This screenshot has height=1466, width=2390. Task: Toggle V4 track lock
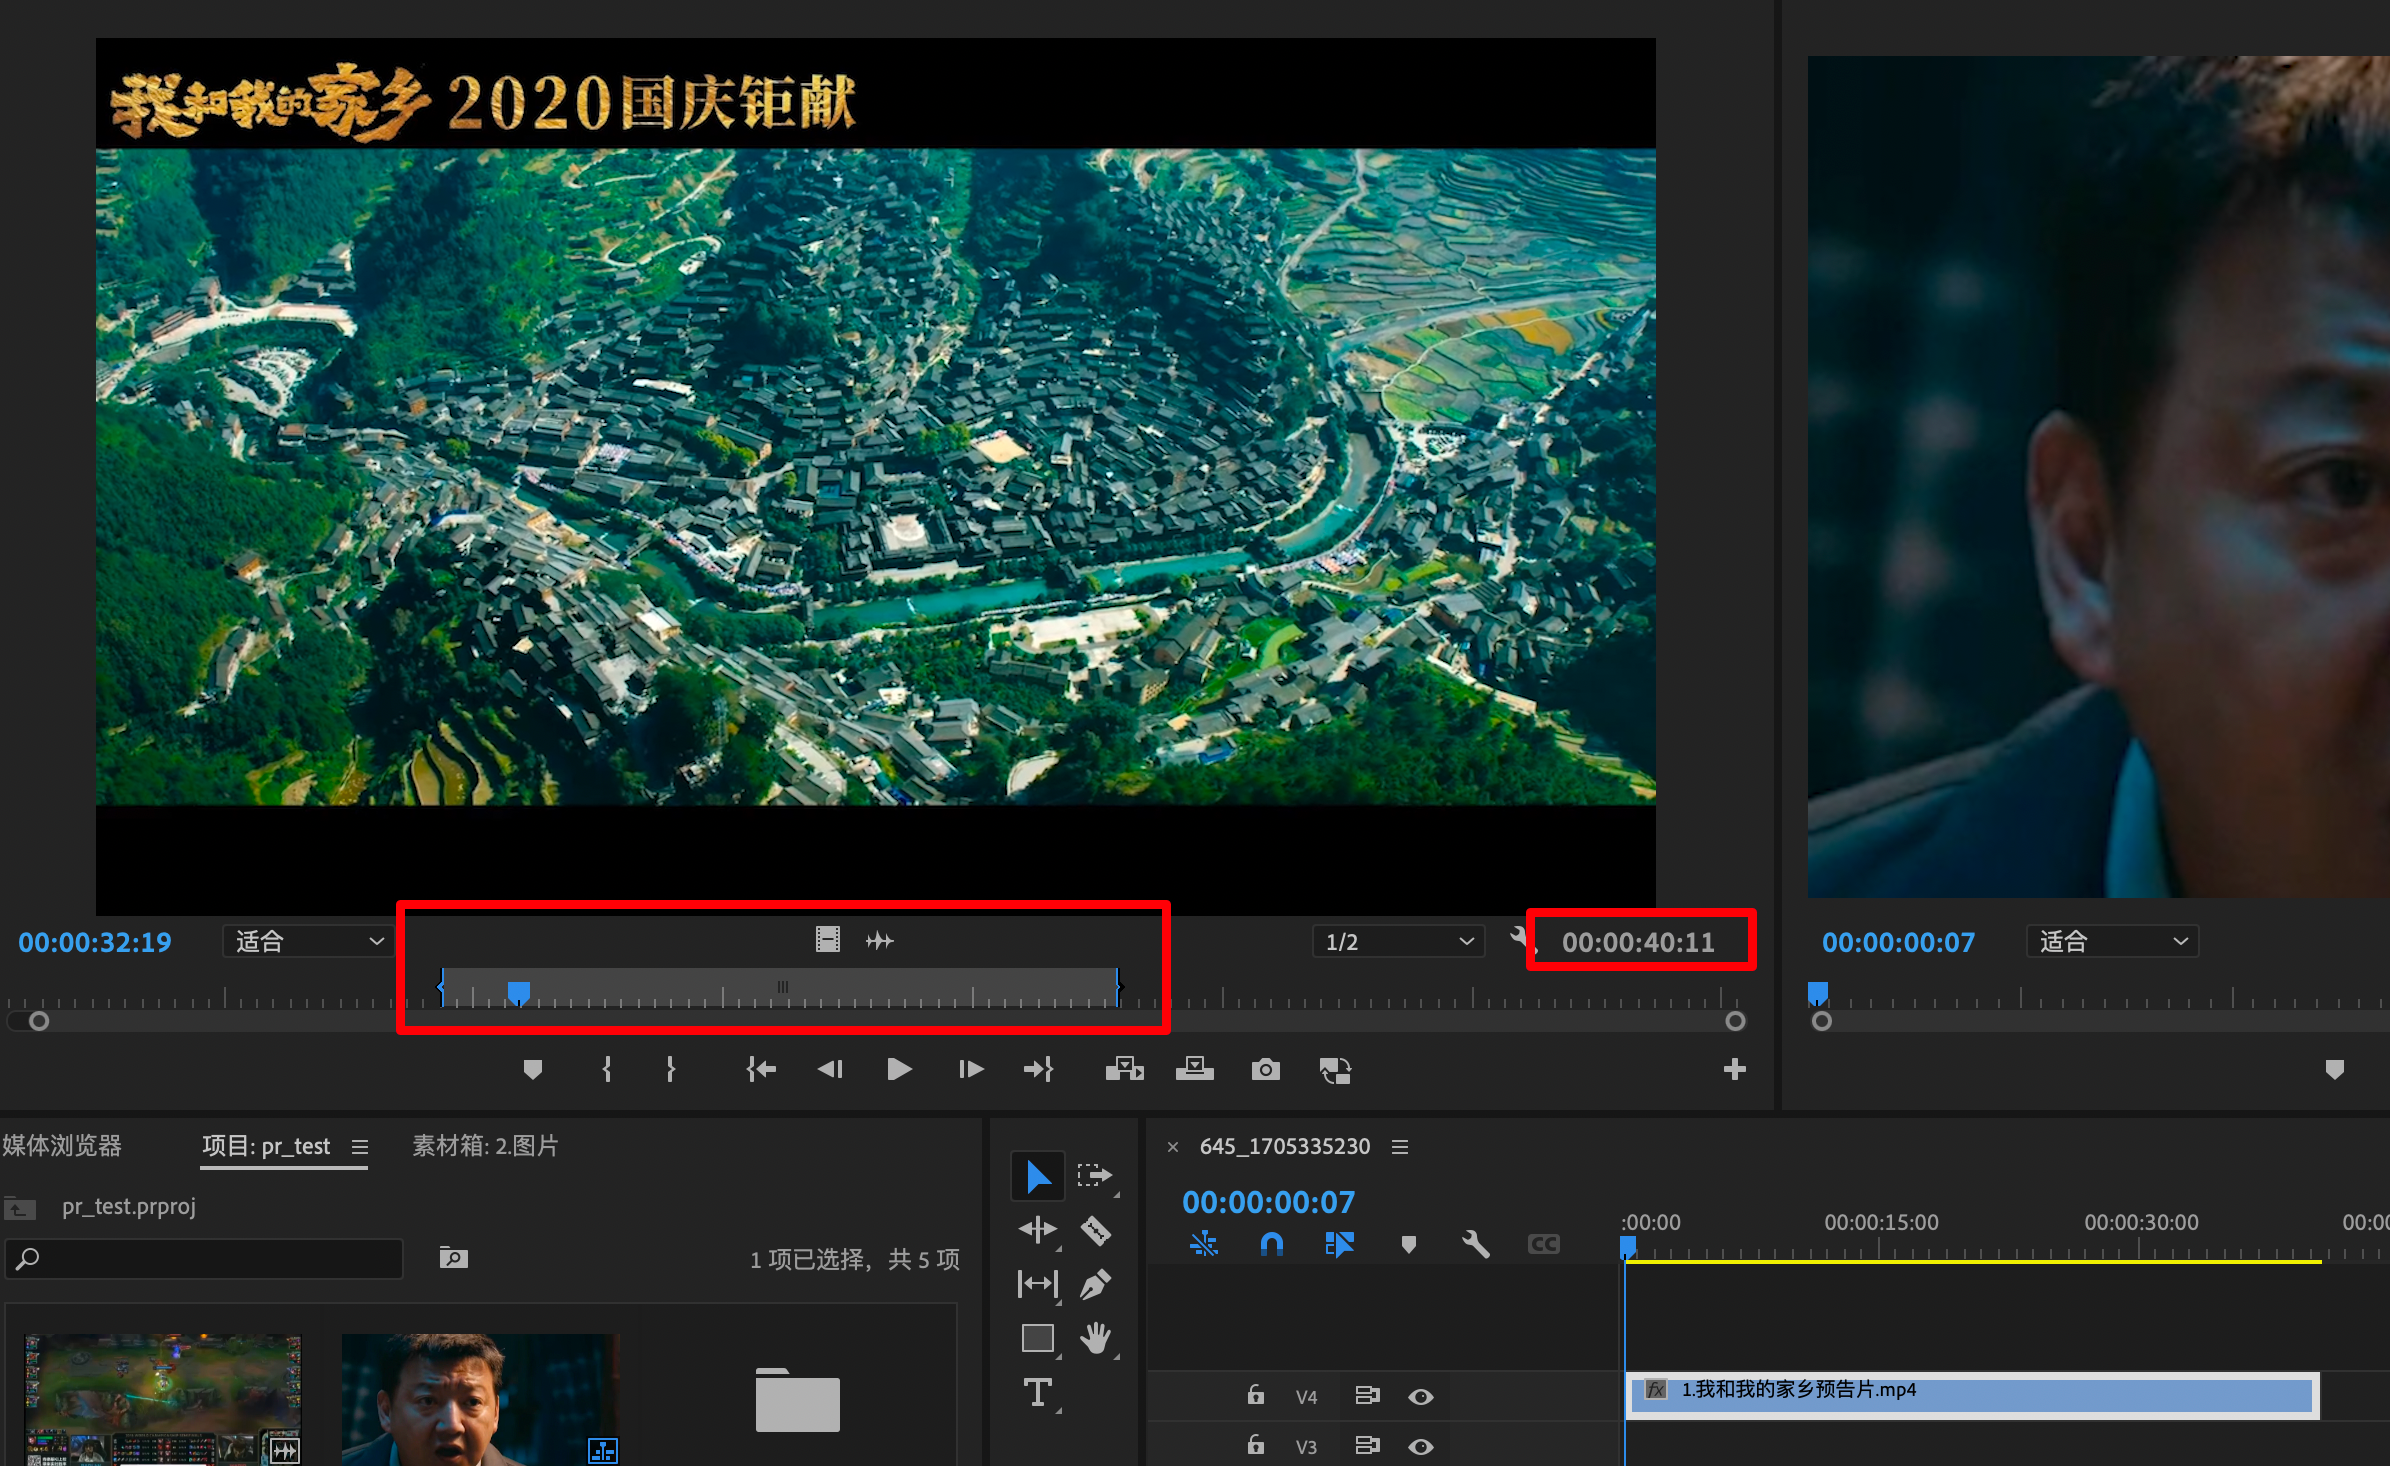[x=1256, y=1394]
